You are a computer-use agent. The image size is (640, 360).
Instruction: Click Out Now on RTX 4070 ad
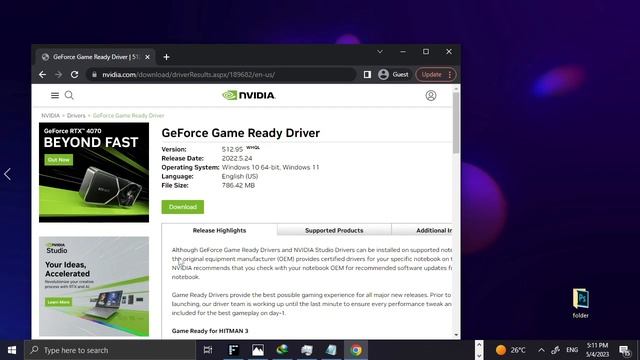point(58,160)
